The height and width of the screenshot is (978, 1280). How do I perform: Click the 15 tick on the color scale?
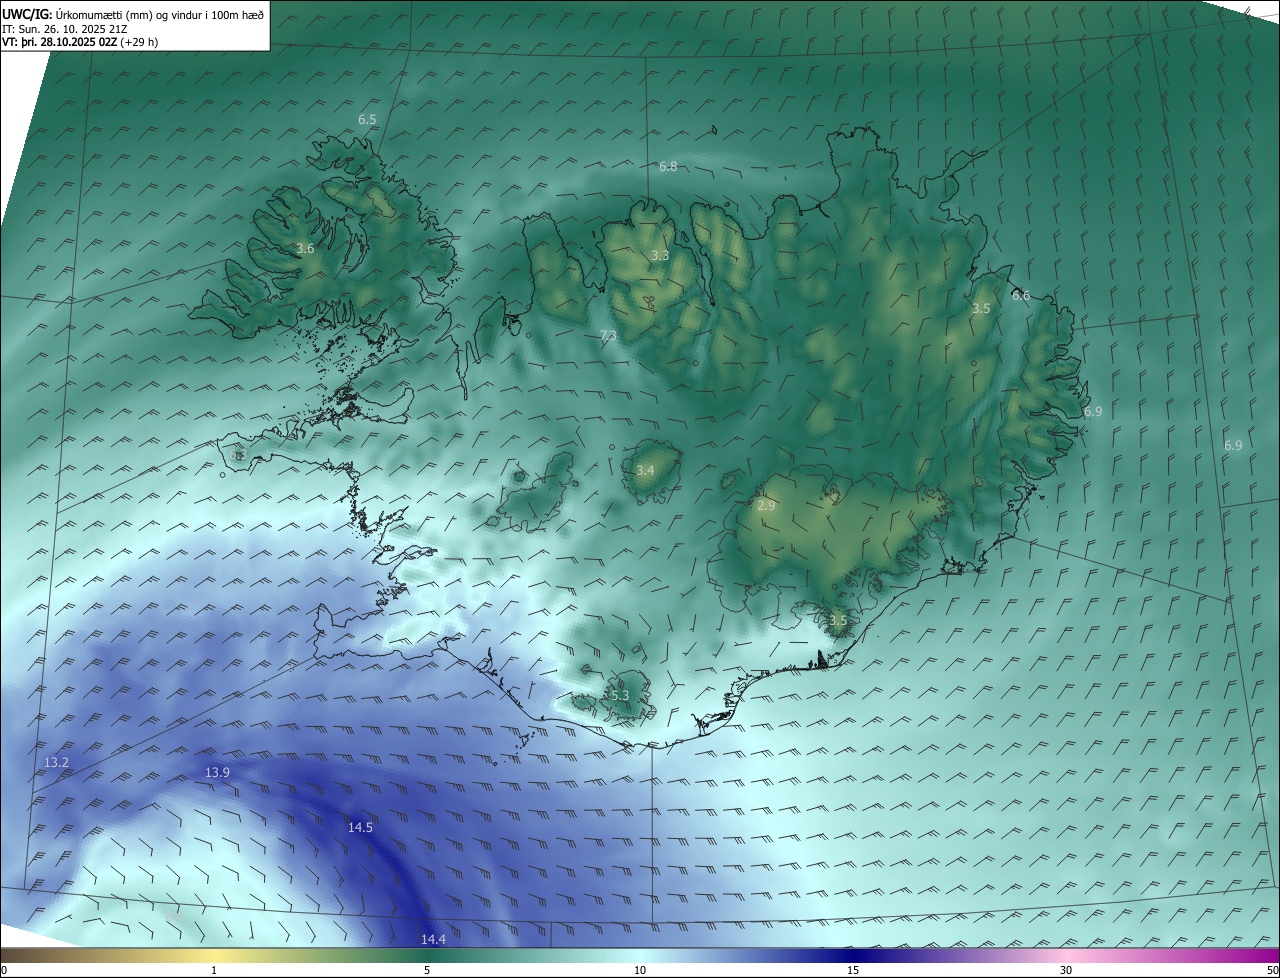point(853,970)
